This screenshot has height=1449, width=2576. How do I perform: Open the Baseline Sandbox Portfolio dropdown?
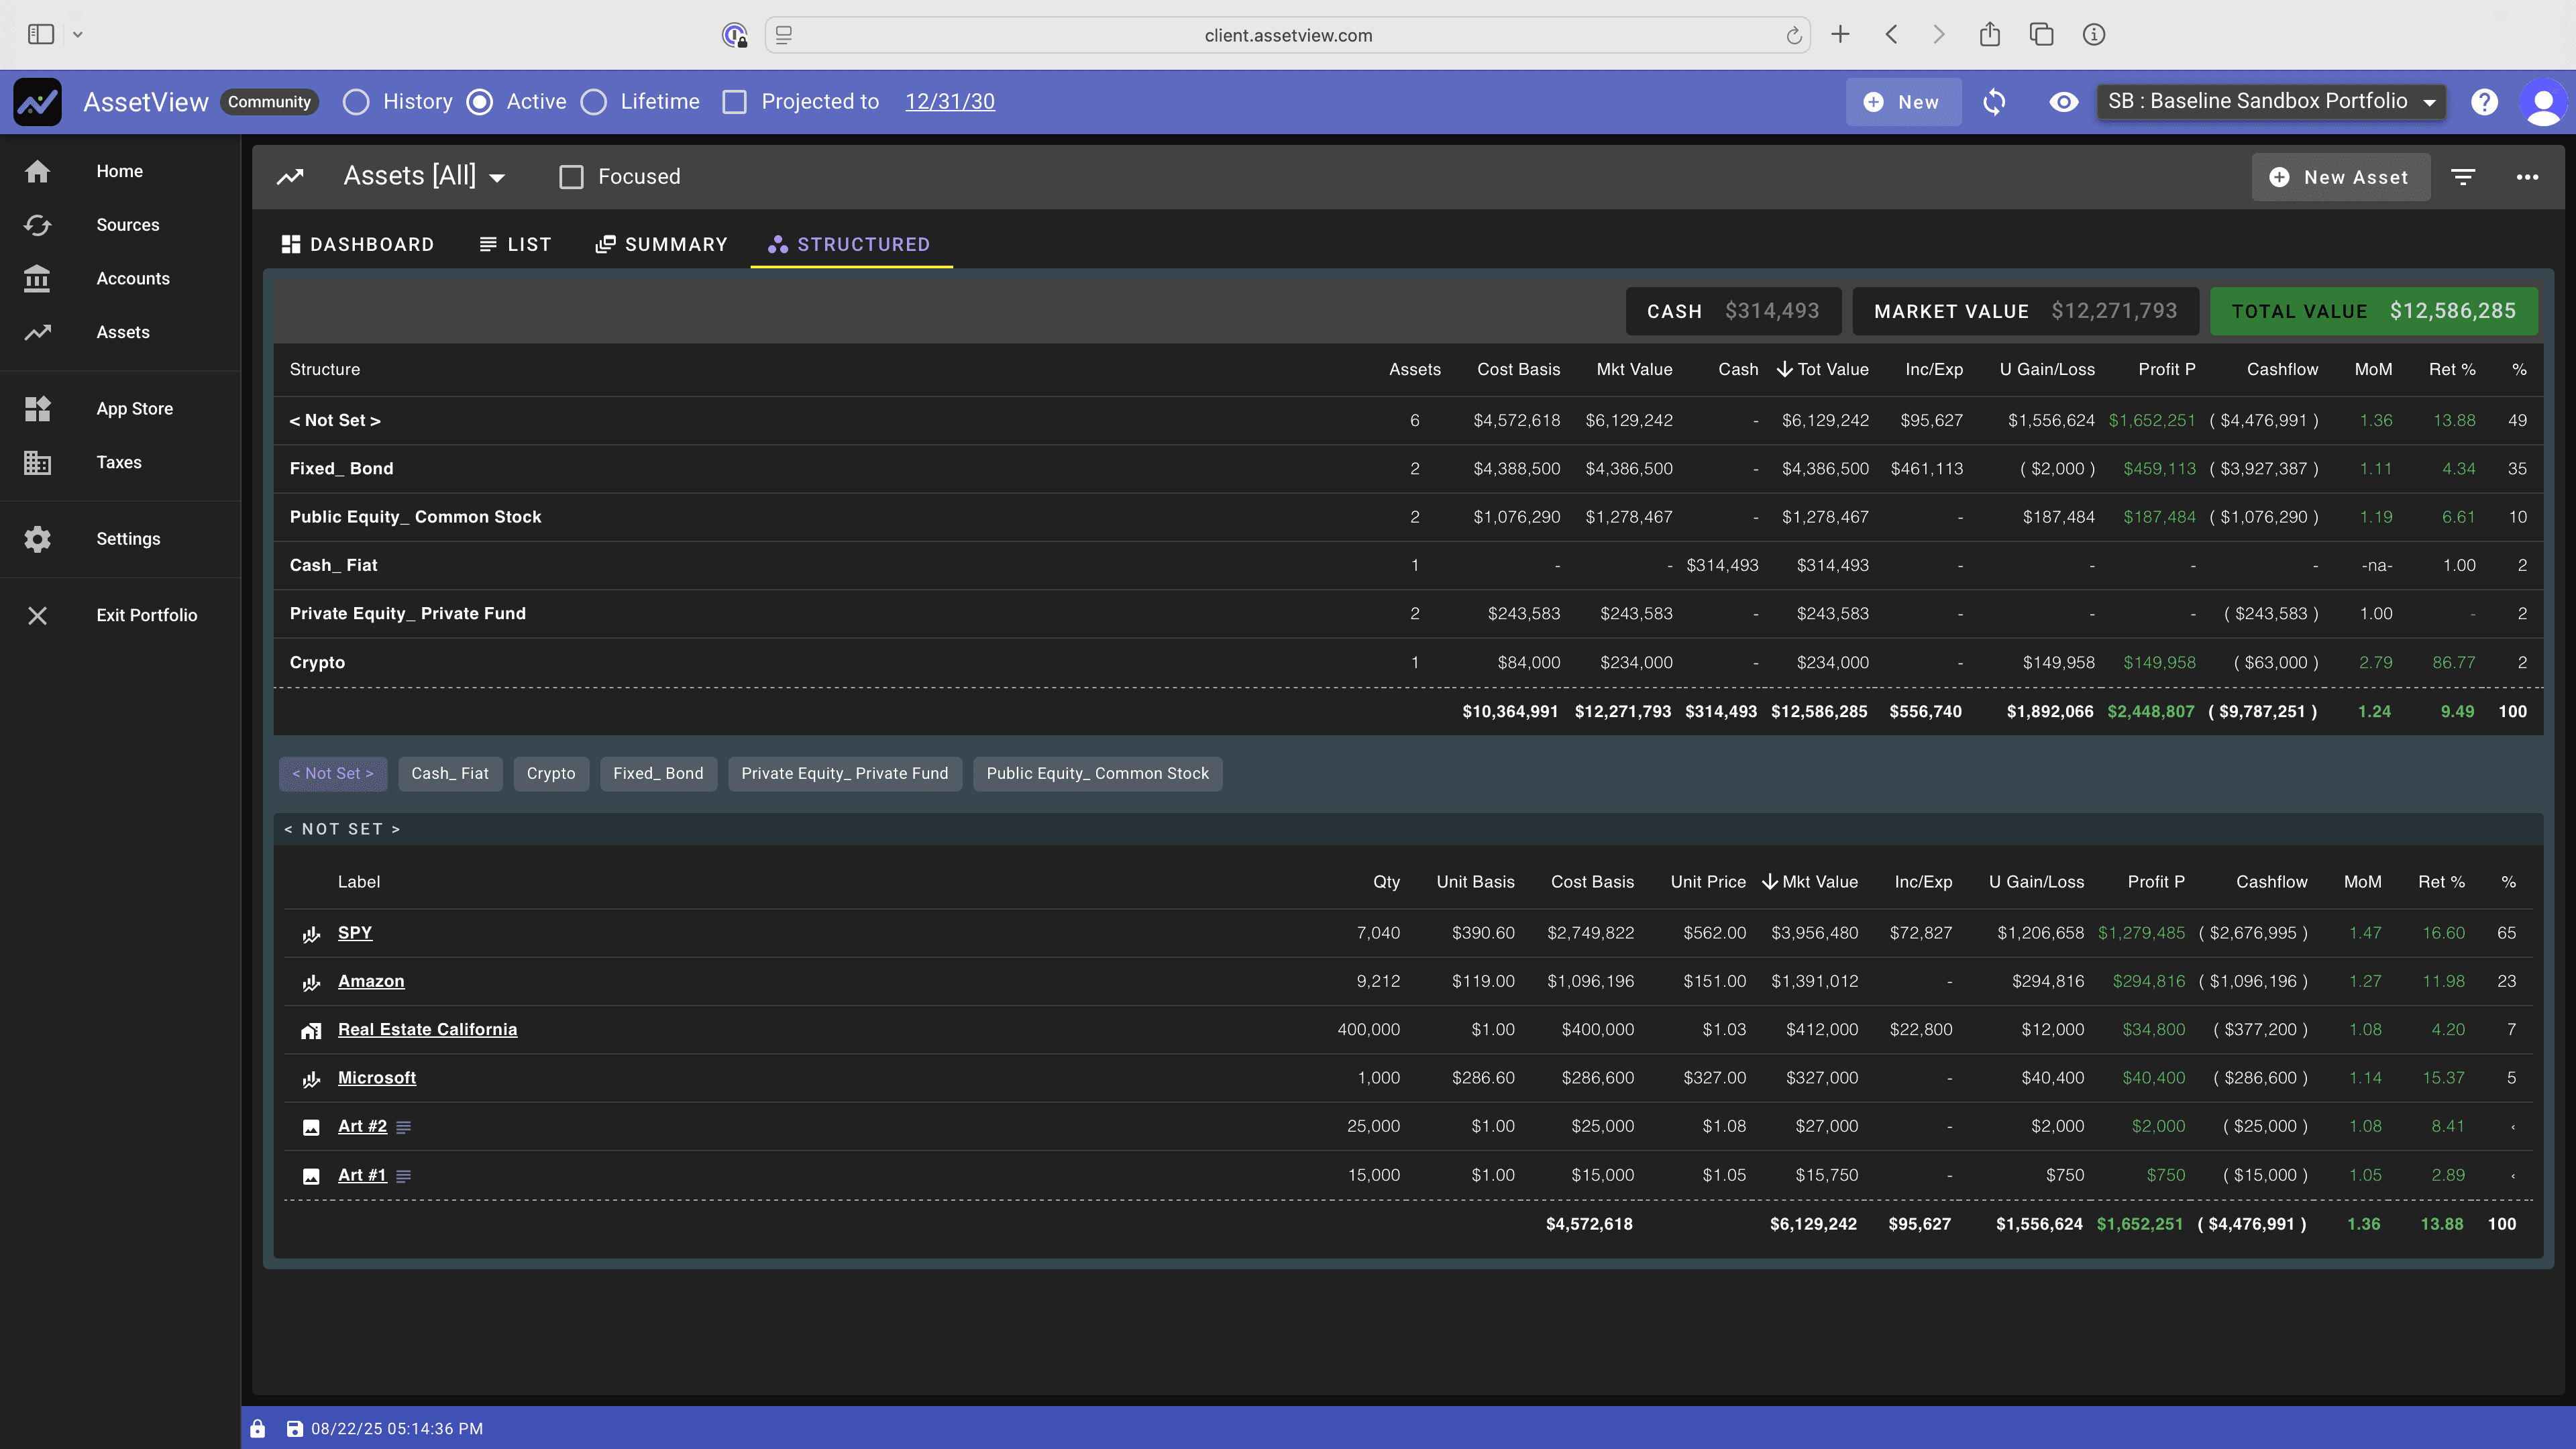(2270, 102)
